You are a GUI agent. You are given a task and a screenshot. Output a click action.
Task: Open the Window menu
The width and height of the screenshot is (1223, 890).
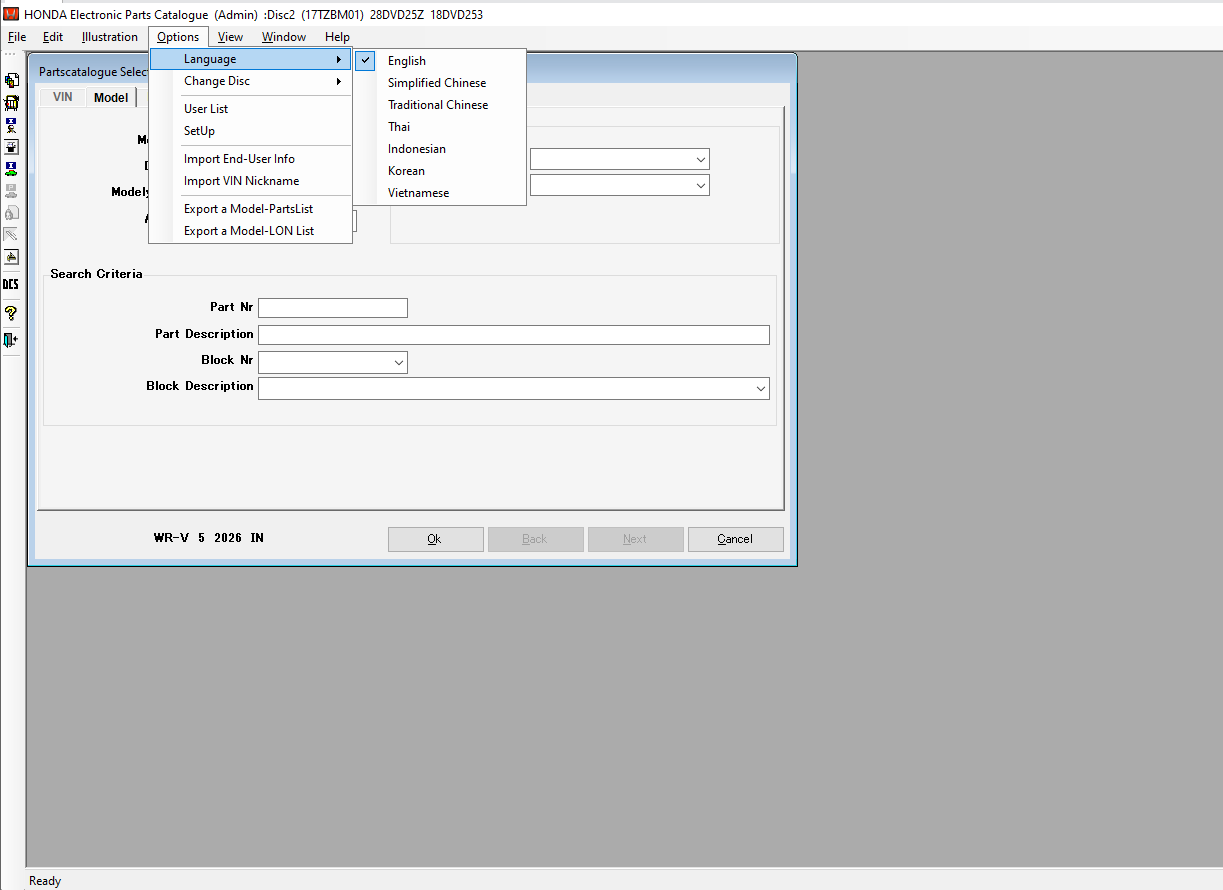pyautogui.click(x=284, y=37)
